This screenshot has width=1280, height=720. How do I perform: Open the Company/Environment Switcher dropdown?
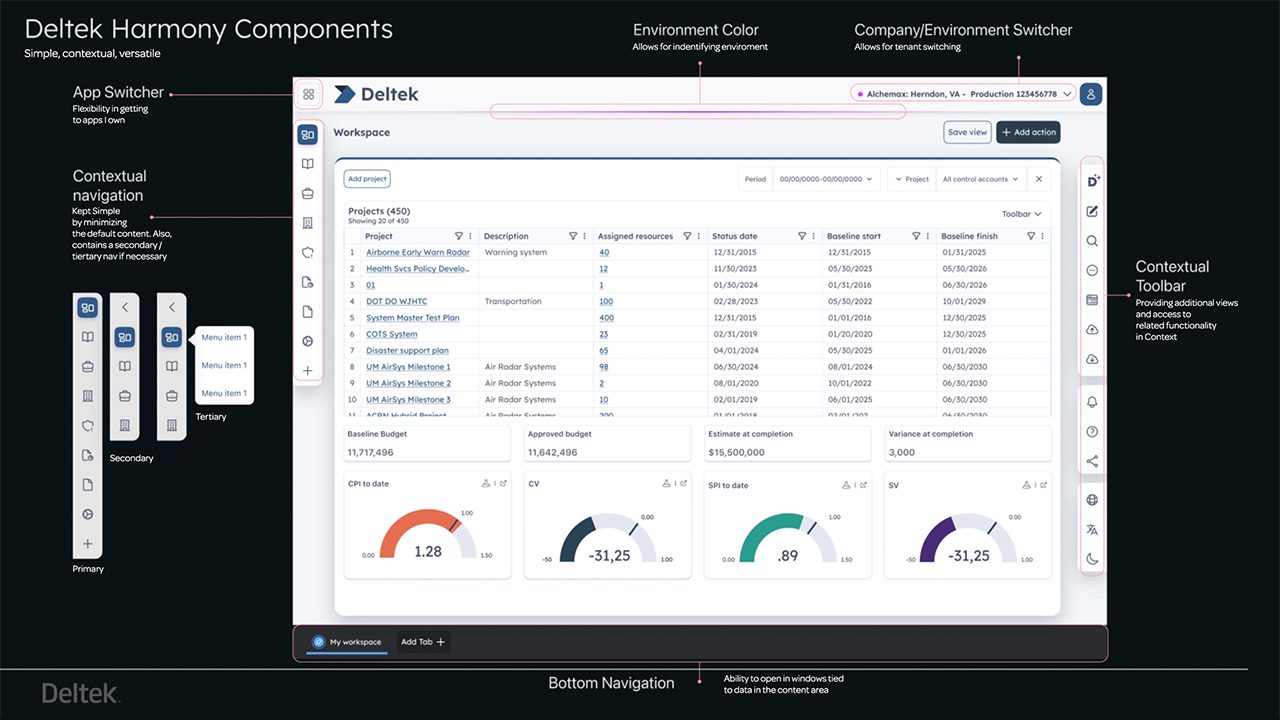coord(963,93)
